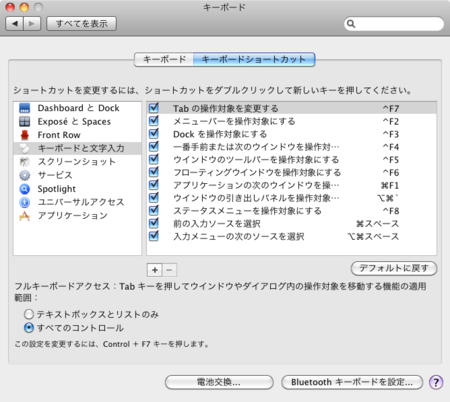Click the Dock を操作対象にする label
This screenshot has width=450, height=402.
(220, 134)
